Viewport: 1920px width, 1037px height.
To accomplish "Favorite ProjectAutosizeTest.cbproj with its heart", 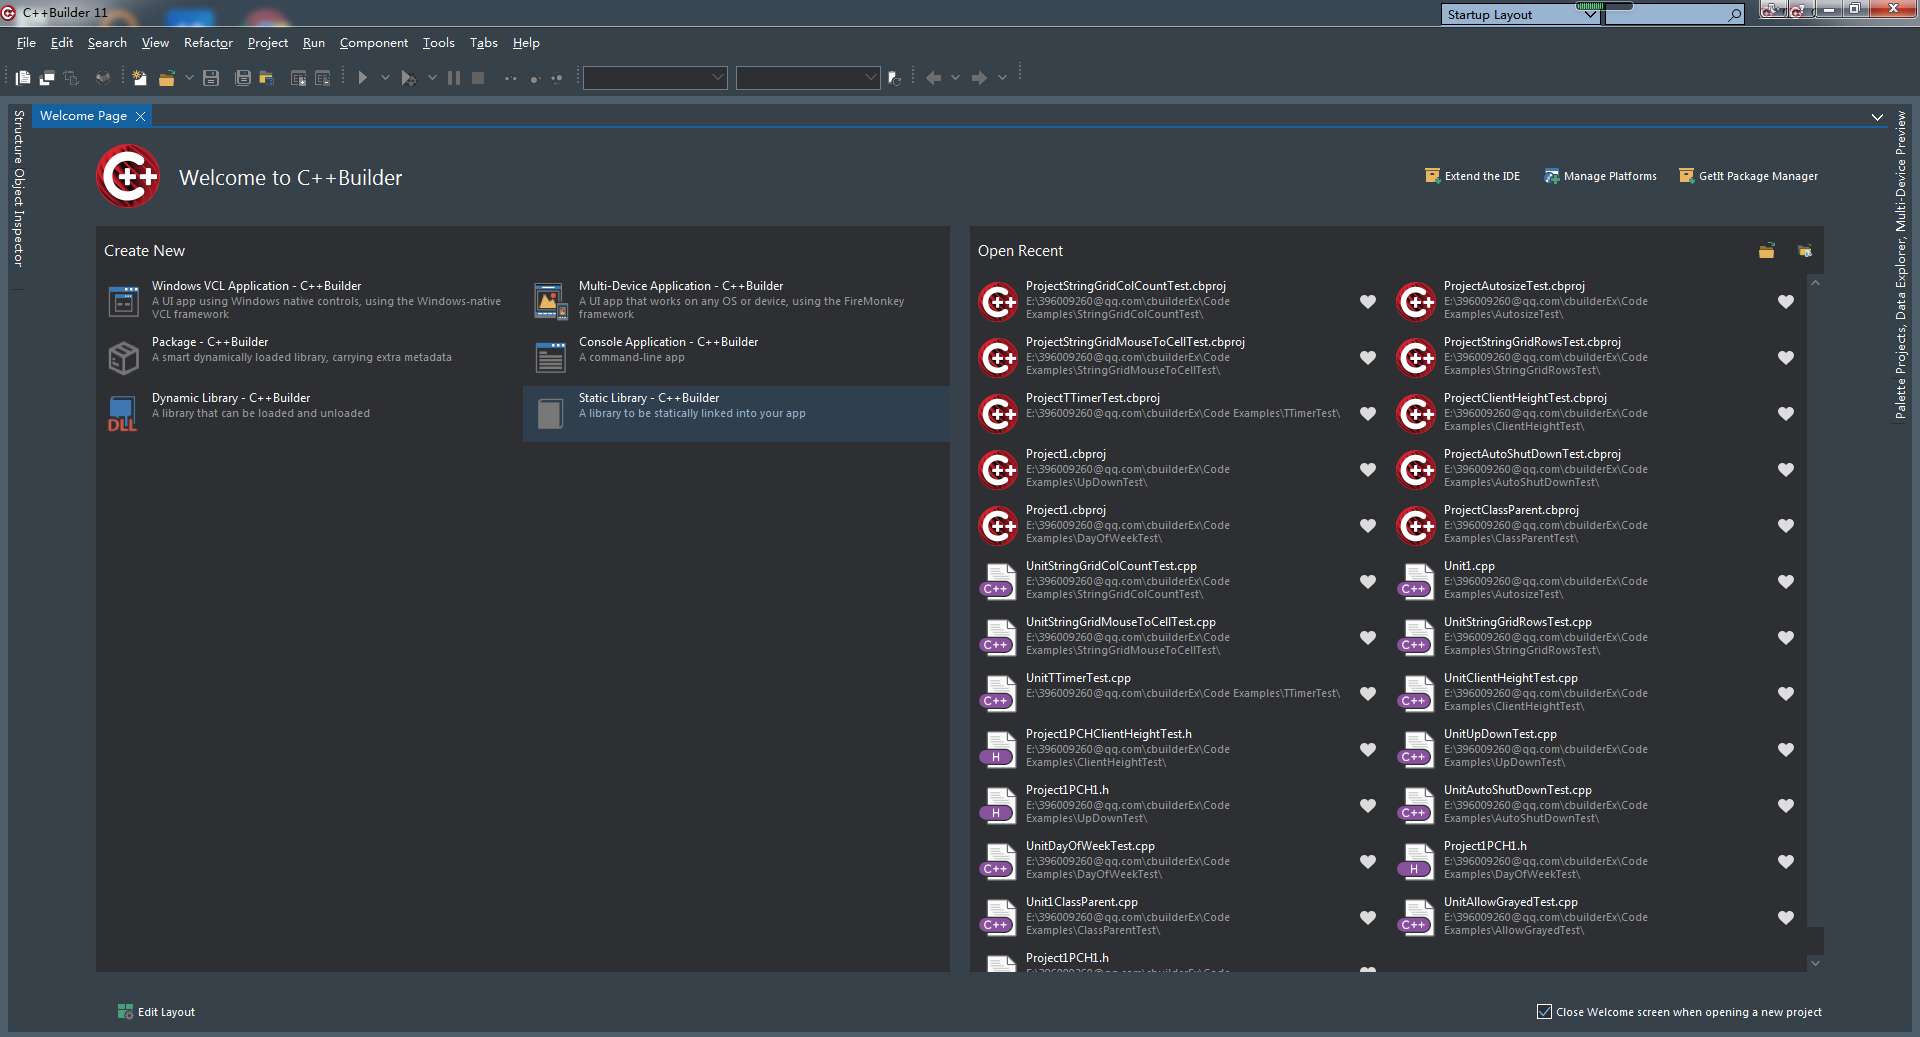I will coord(1786,301).
